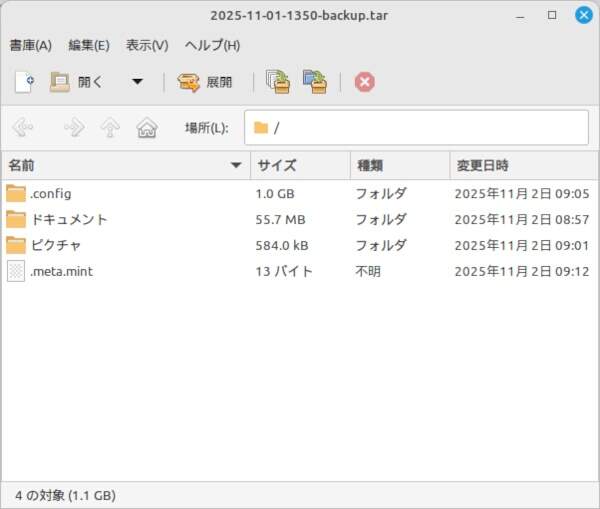Select the ピクチャ folder icon

(x=16, y=245)
